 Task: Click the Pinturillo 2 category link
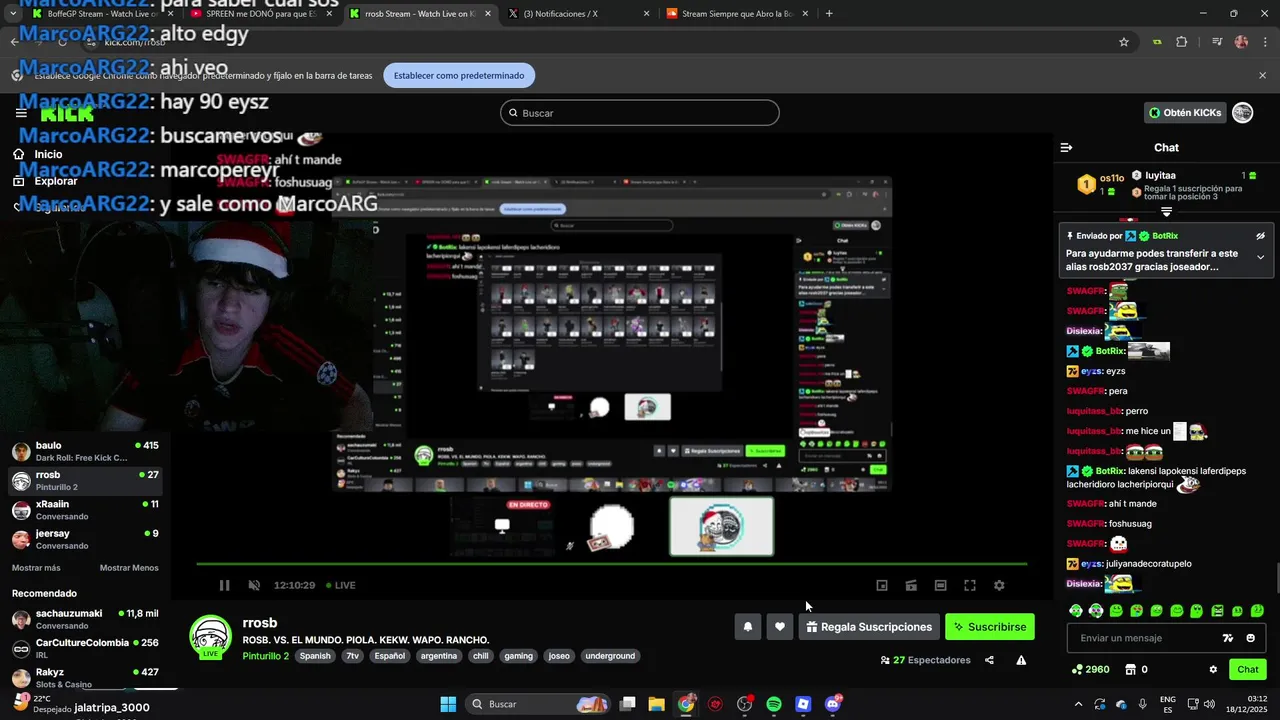(x=265, y=656)
